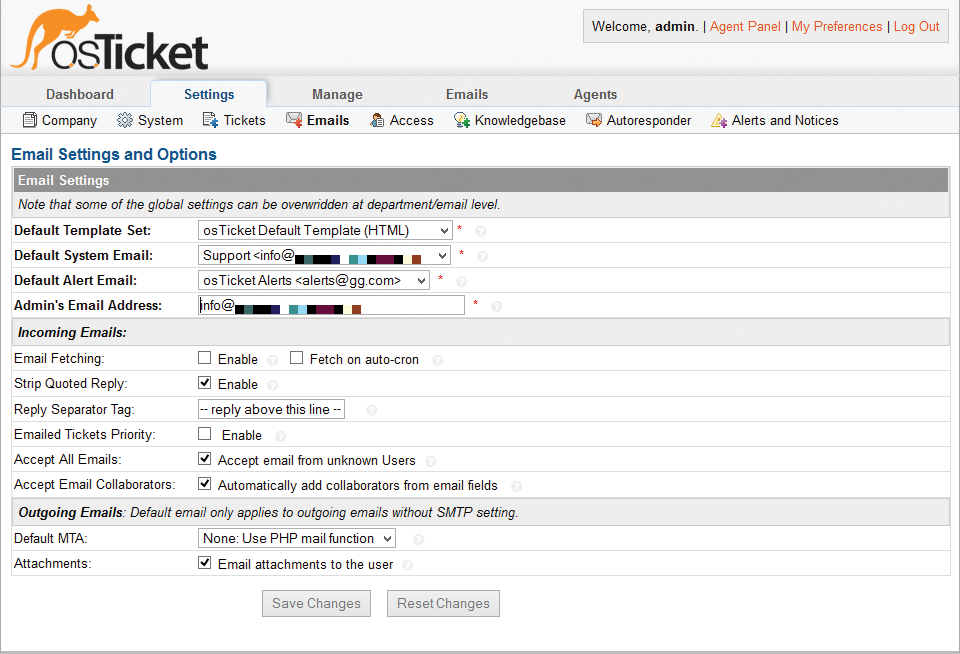This screenshot has height=654, width=960.
Task: Open Access settings icon
Action: 377,120
